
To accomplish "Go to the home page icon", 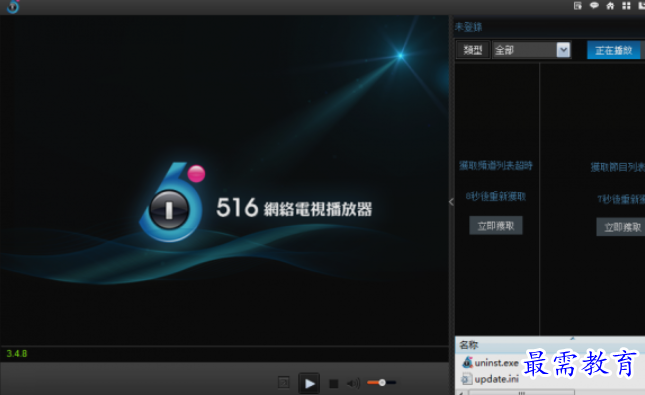I will click(610, 6).
